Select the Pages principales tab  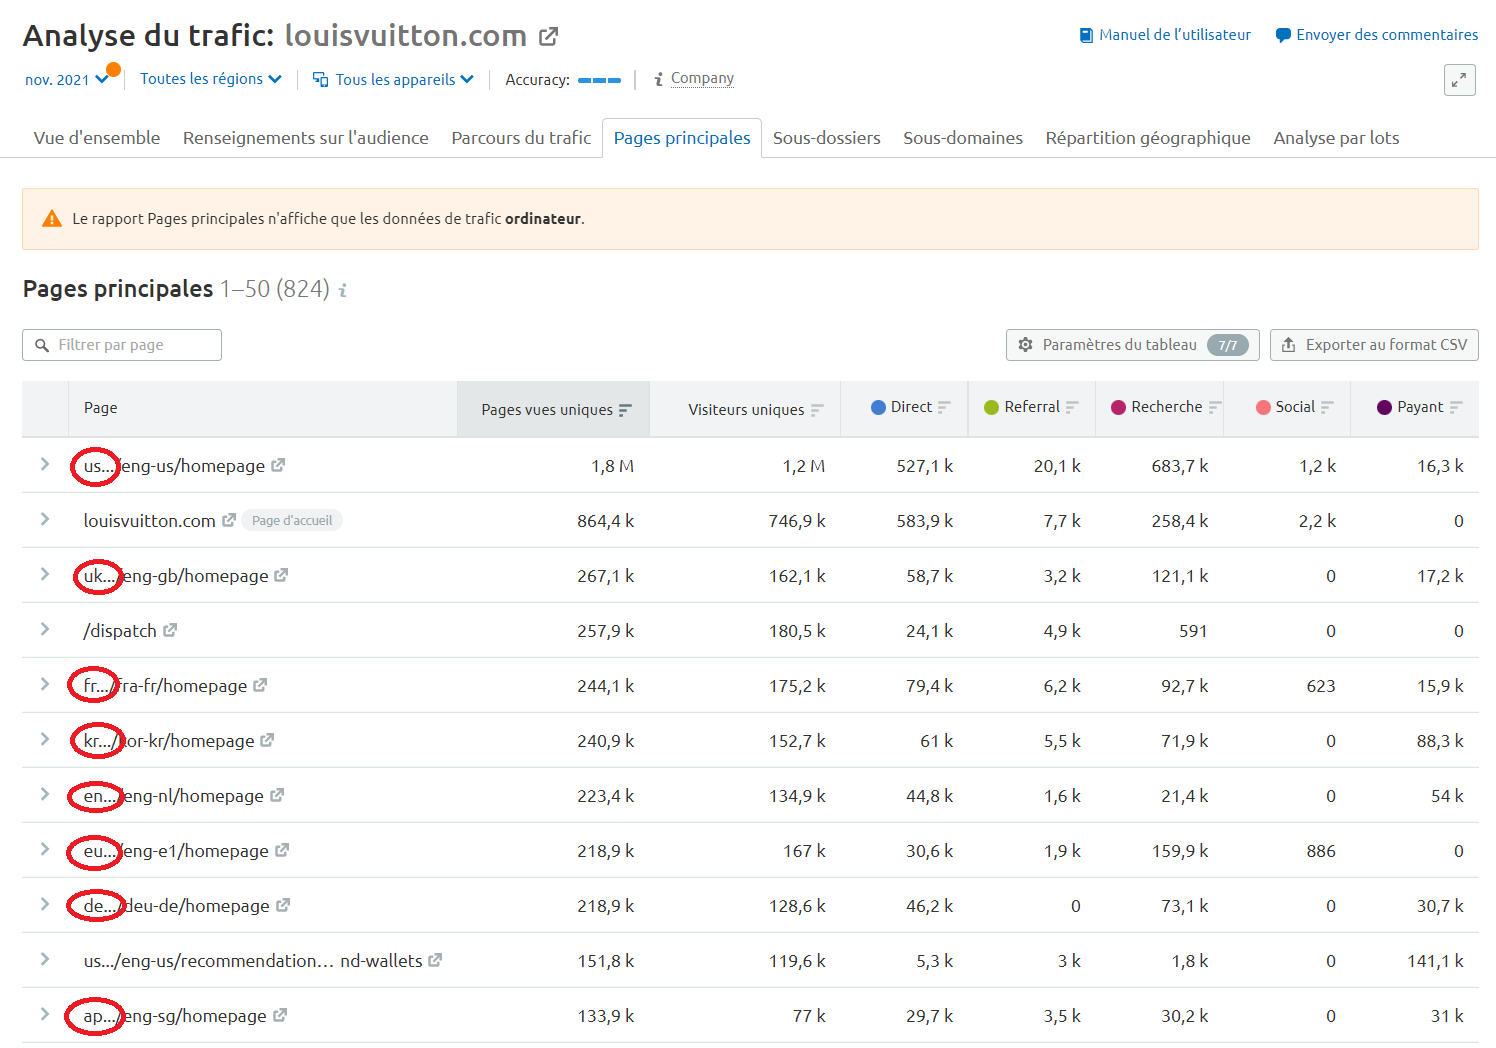(682, 138)
